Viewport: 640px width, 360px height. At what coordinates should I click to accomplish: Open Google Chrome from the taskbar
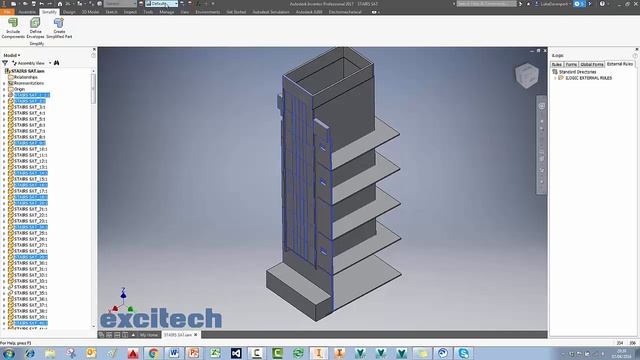(153, 353)
